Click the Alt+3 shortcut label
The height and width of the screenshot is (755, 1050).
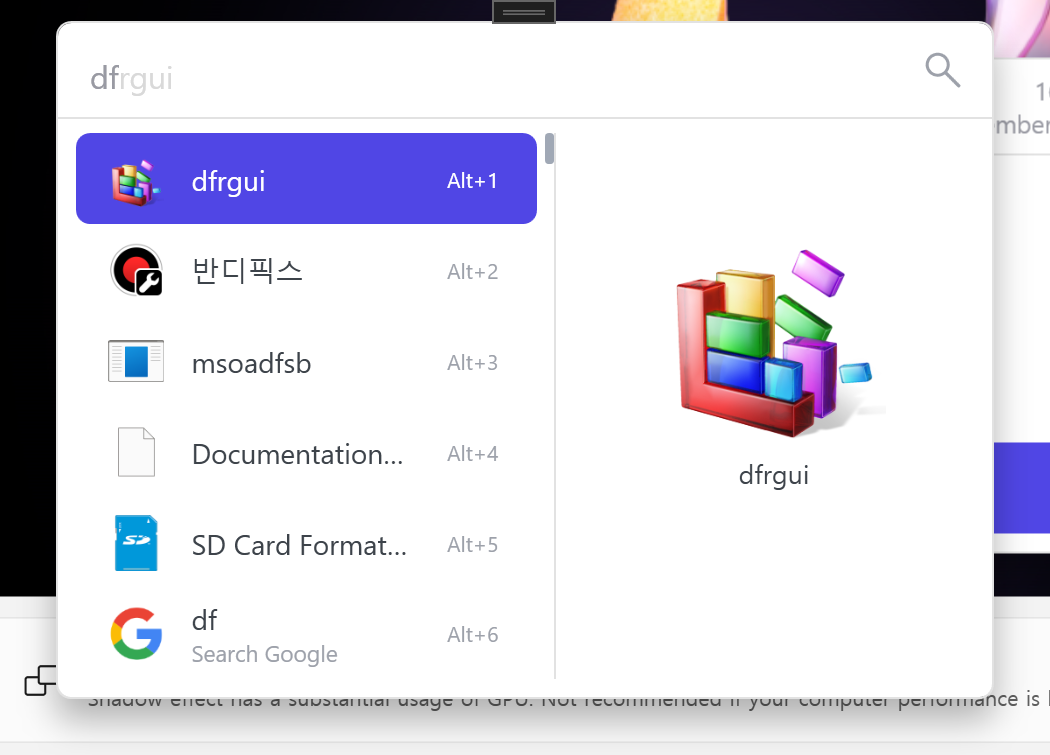point(472,363)
